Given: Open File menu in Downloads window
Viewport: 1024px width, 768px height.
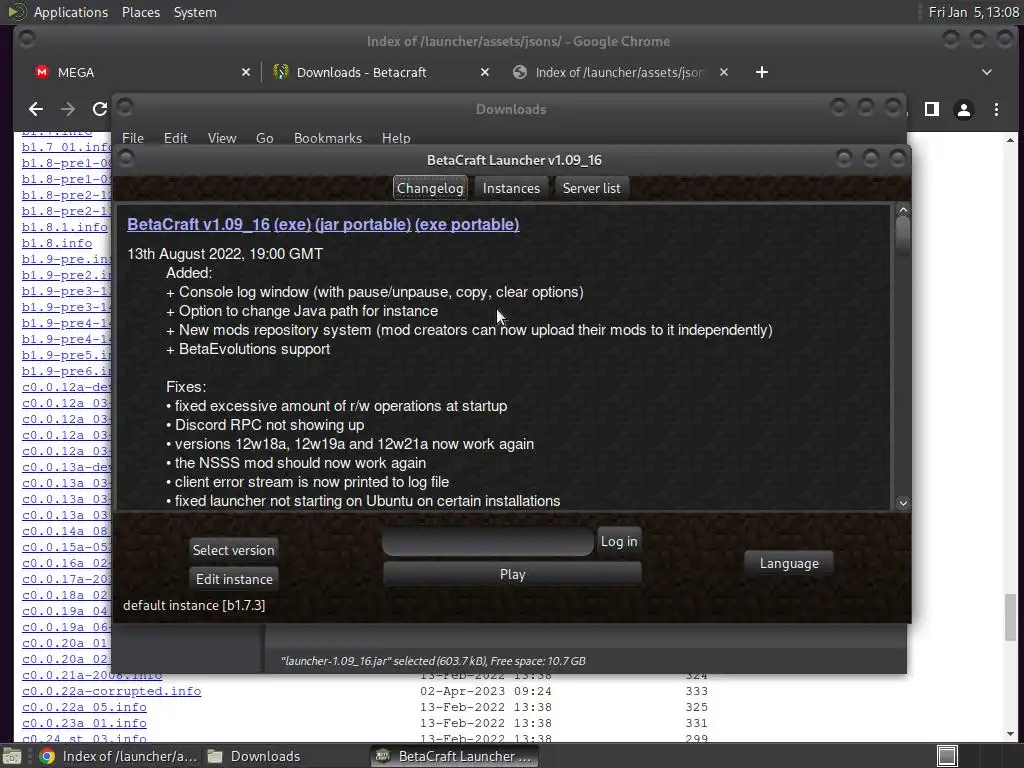Looking at the screenshot, I should tap(133, 138).
